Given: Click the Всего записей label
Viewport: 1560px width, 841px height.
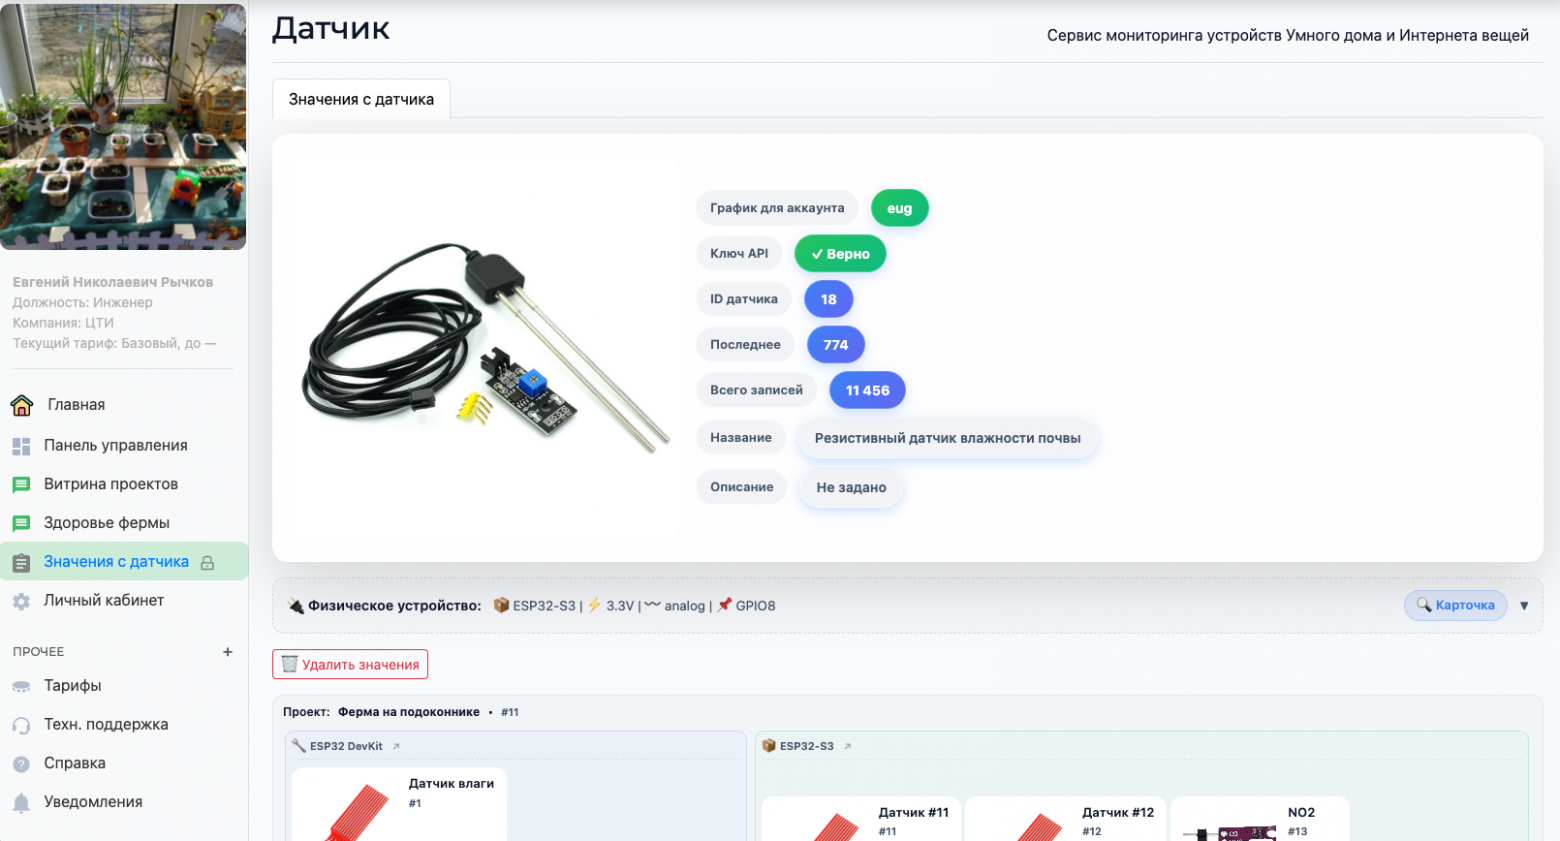Looking at the screenshot, I should [x=756, y=390].
